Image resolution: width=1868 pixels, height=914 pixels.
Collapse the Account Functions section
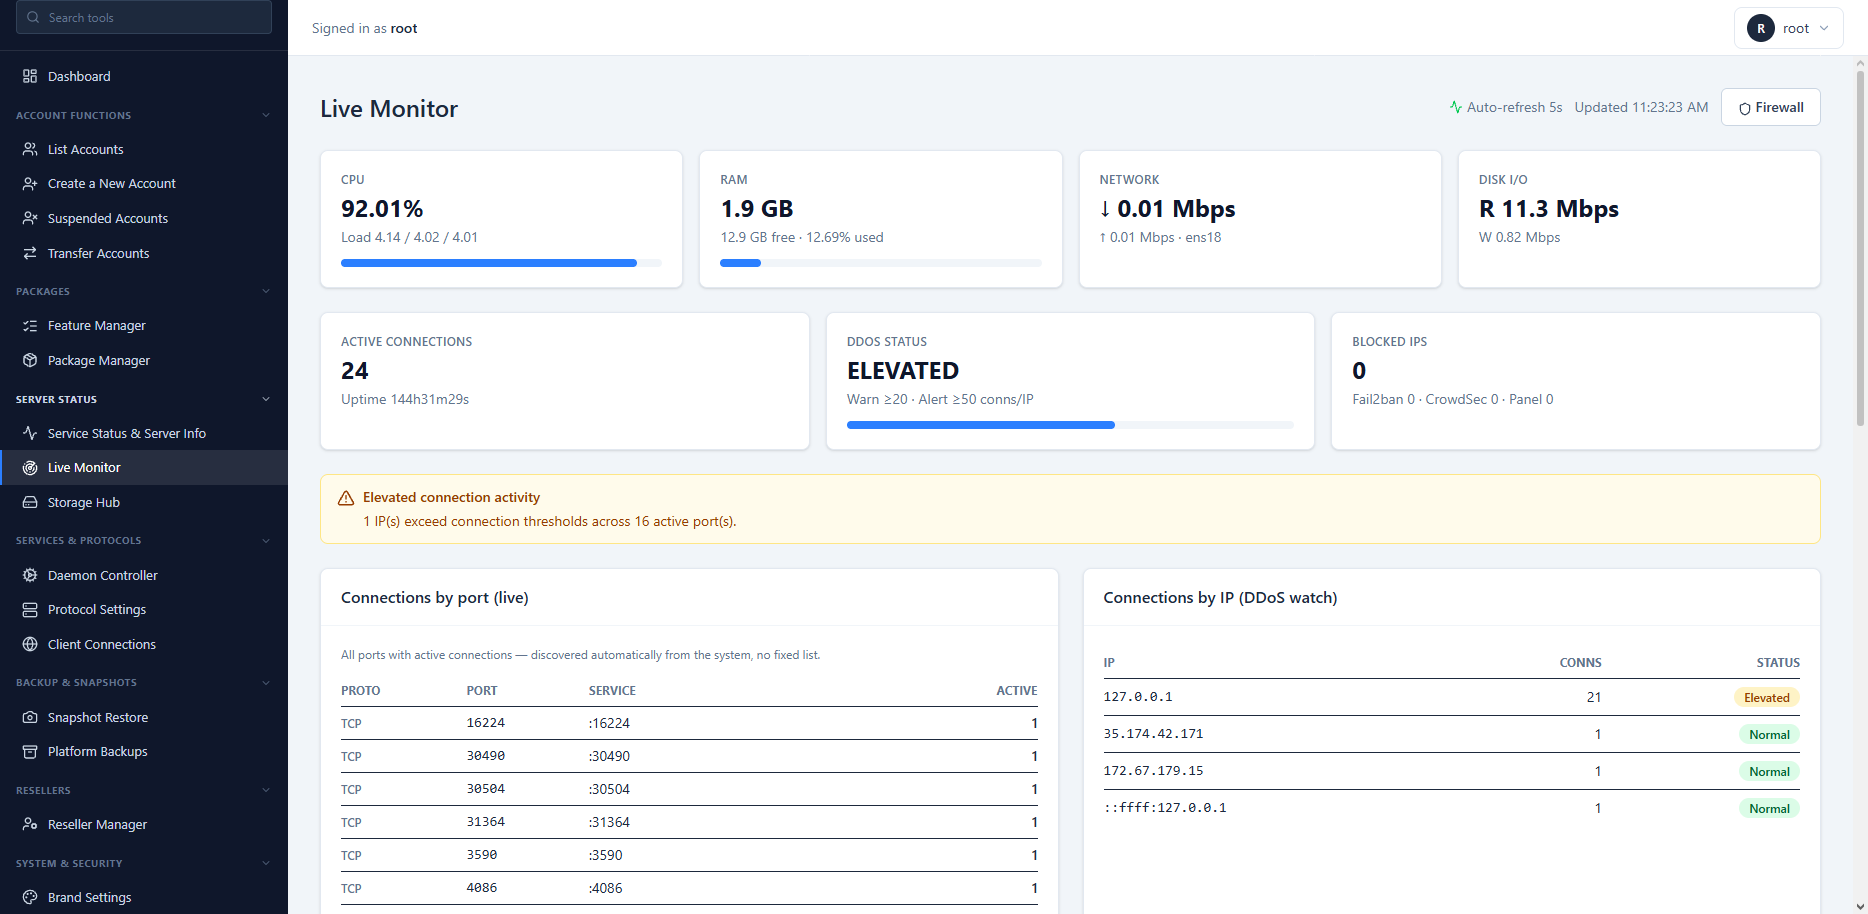pos(266,115)
